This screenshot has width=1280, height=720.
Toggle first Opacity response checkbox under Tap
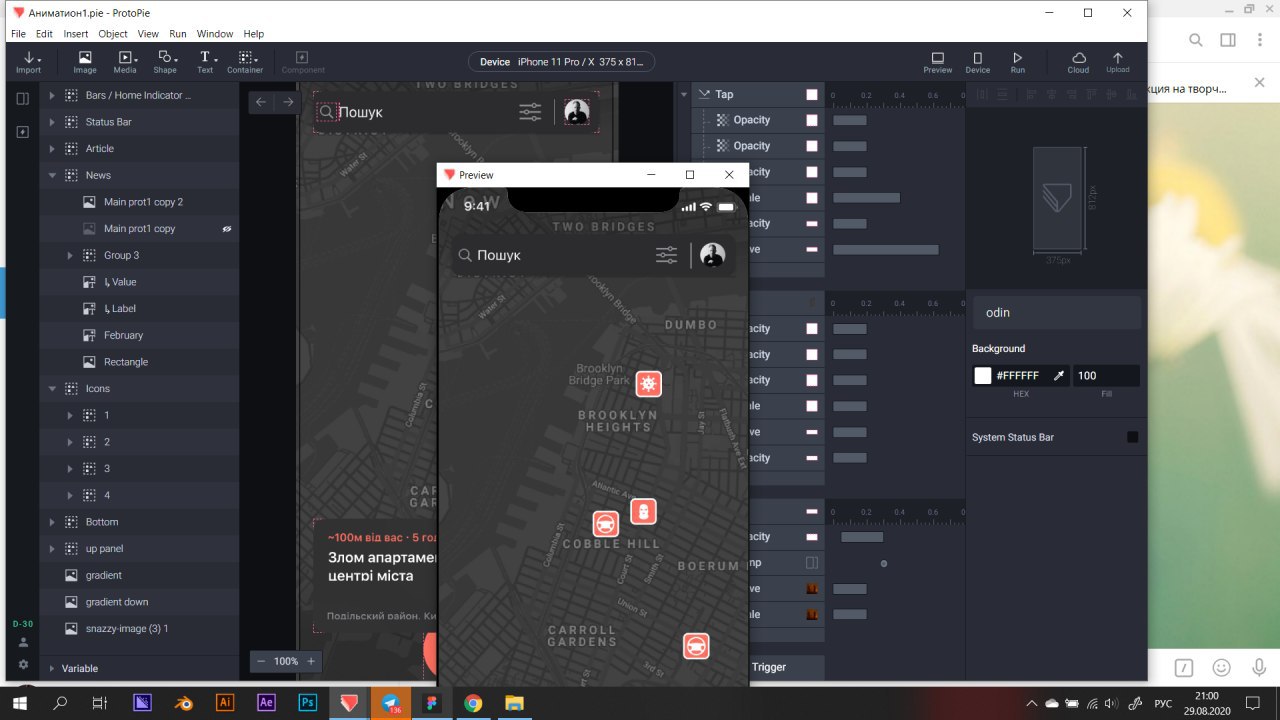click(812, 120)
